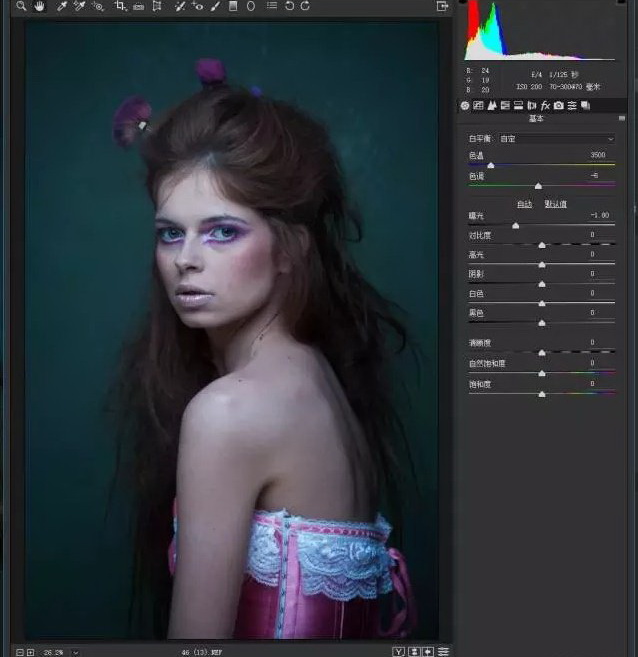Select the Hand tool

click(x=40, y=6)
